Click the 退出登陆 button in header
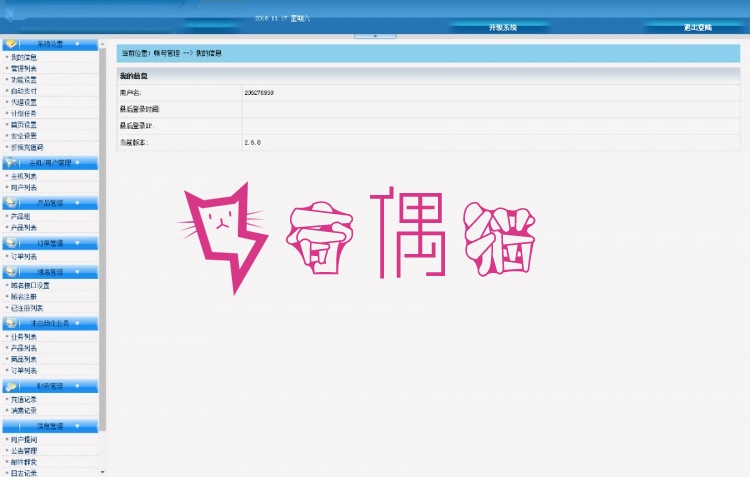Viewport: 750px width, 477px height. tap(697, 28)
